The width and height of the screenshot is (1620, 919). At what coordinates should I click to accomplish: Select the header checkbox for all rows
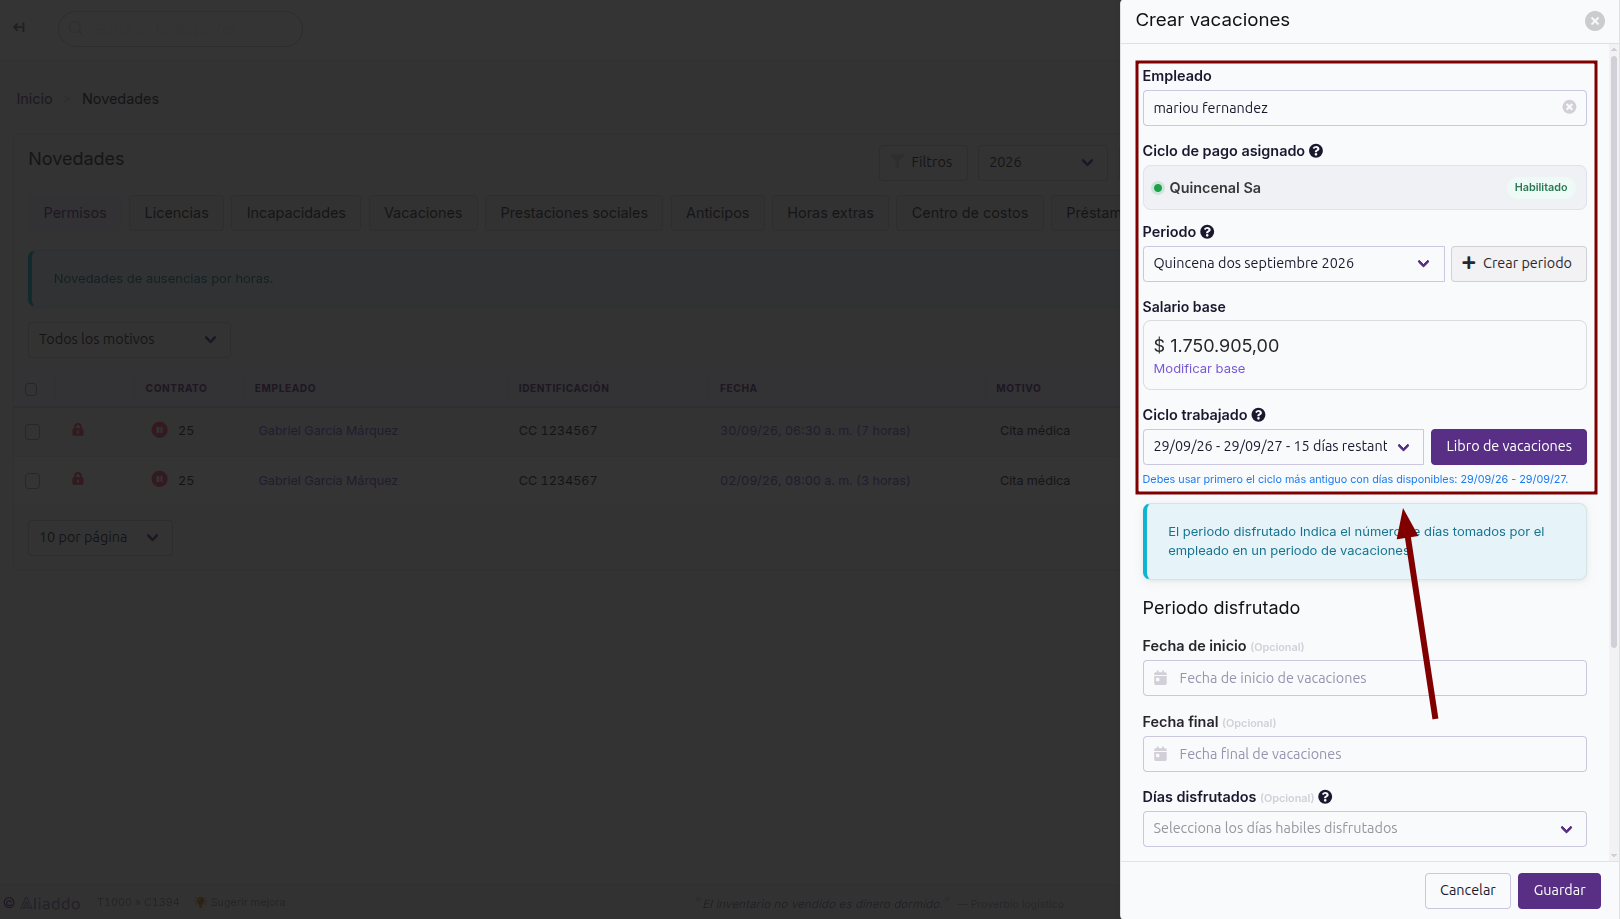(31, 389)
